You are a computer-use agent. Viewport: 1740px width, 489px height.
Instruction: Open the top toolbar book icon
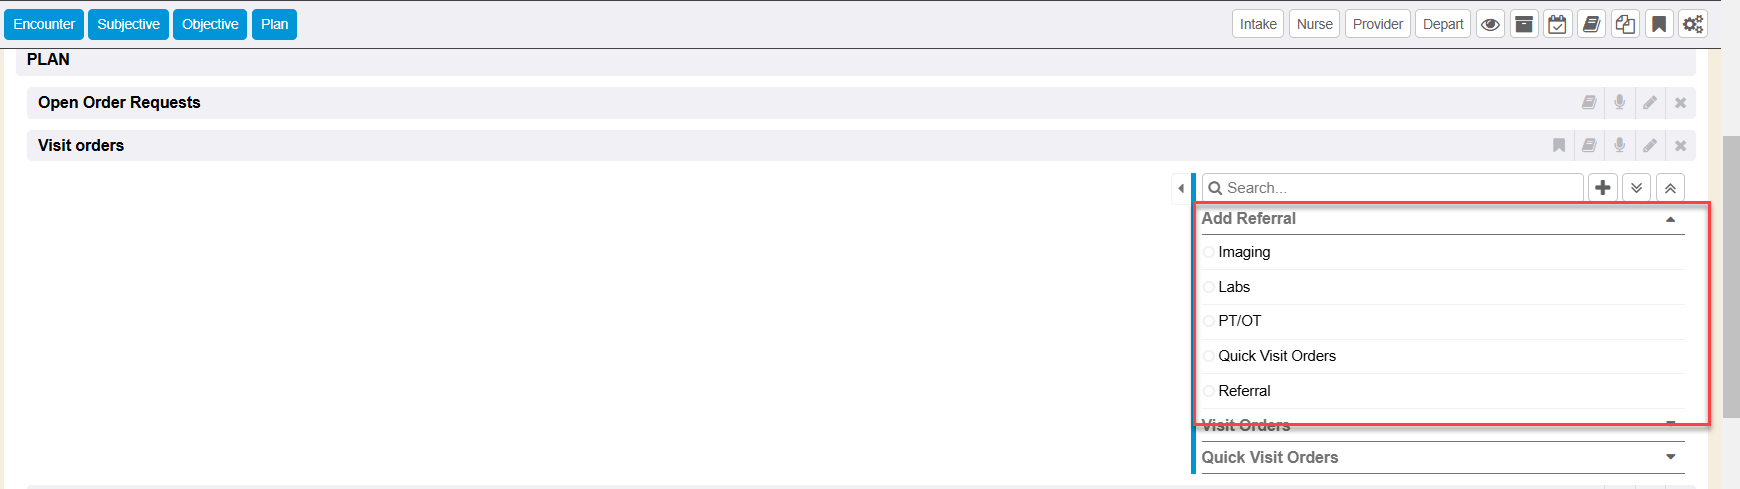coord(1591,24)
